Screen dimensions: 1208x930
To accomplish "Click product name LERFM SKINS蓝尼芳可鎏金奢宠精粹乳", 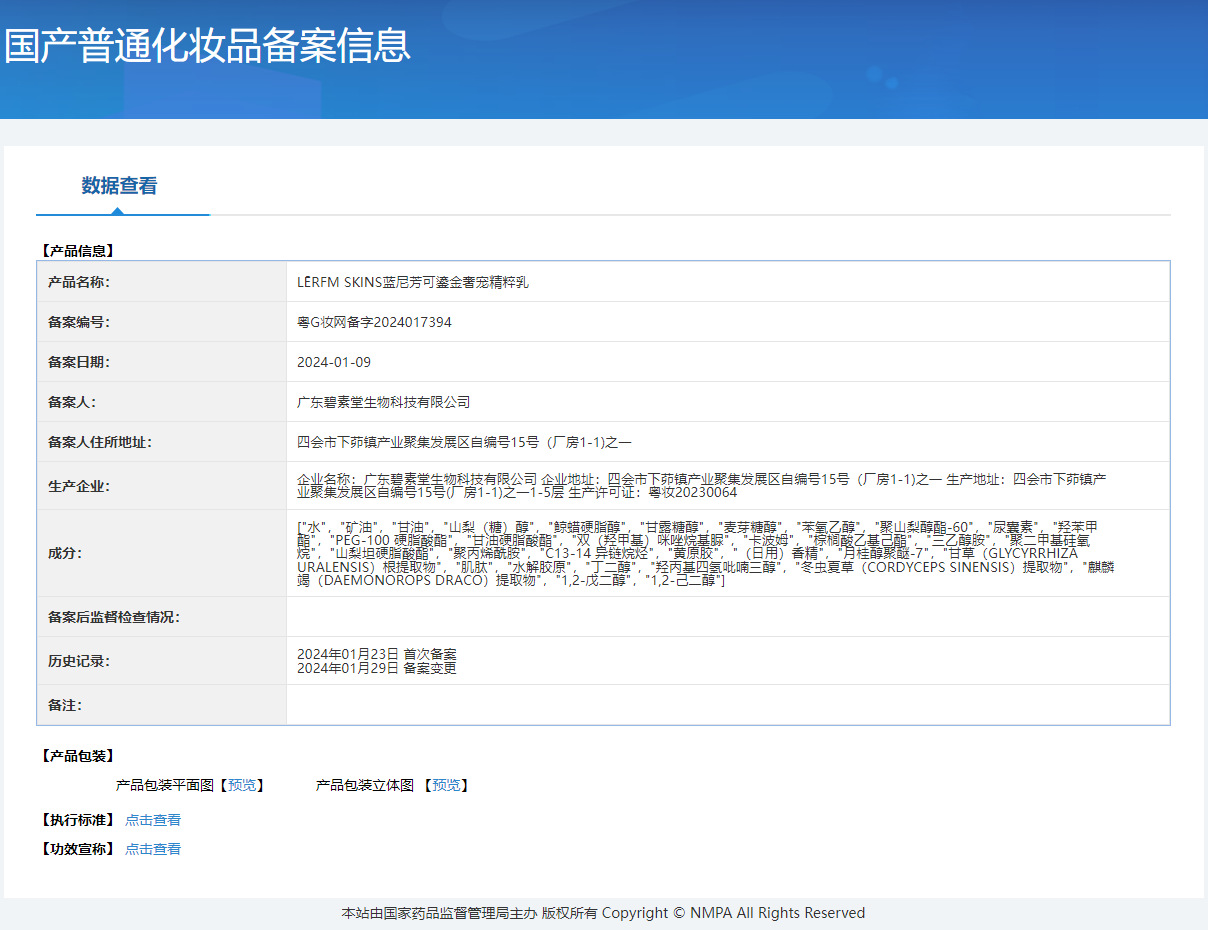I will (413, 282).
